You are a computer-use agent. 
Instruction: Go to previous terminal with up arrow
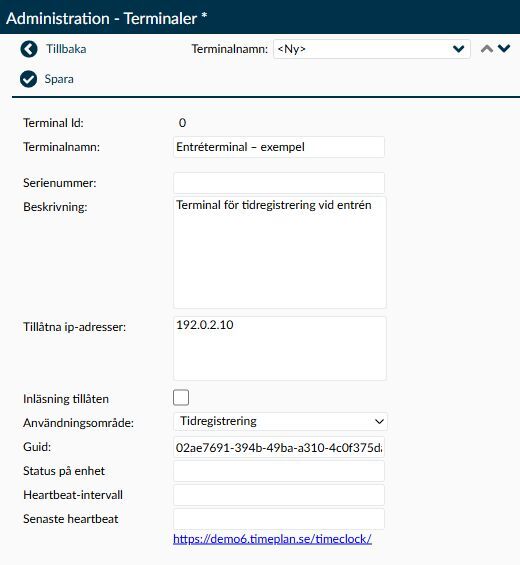click(x=487, y=49)
